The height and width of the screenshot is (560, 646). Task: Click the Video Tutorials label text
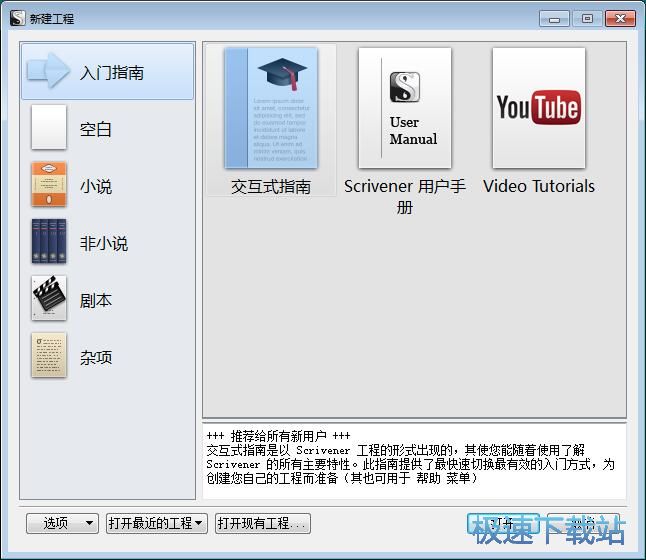[x=538, y=187]
